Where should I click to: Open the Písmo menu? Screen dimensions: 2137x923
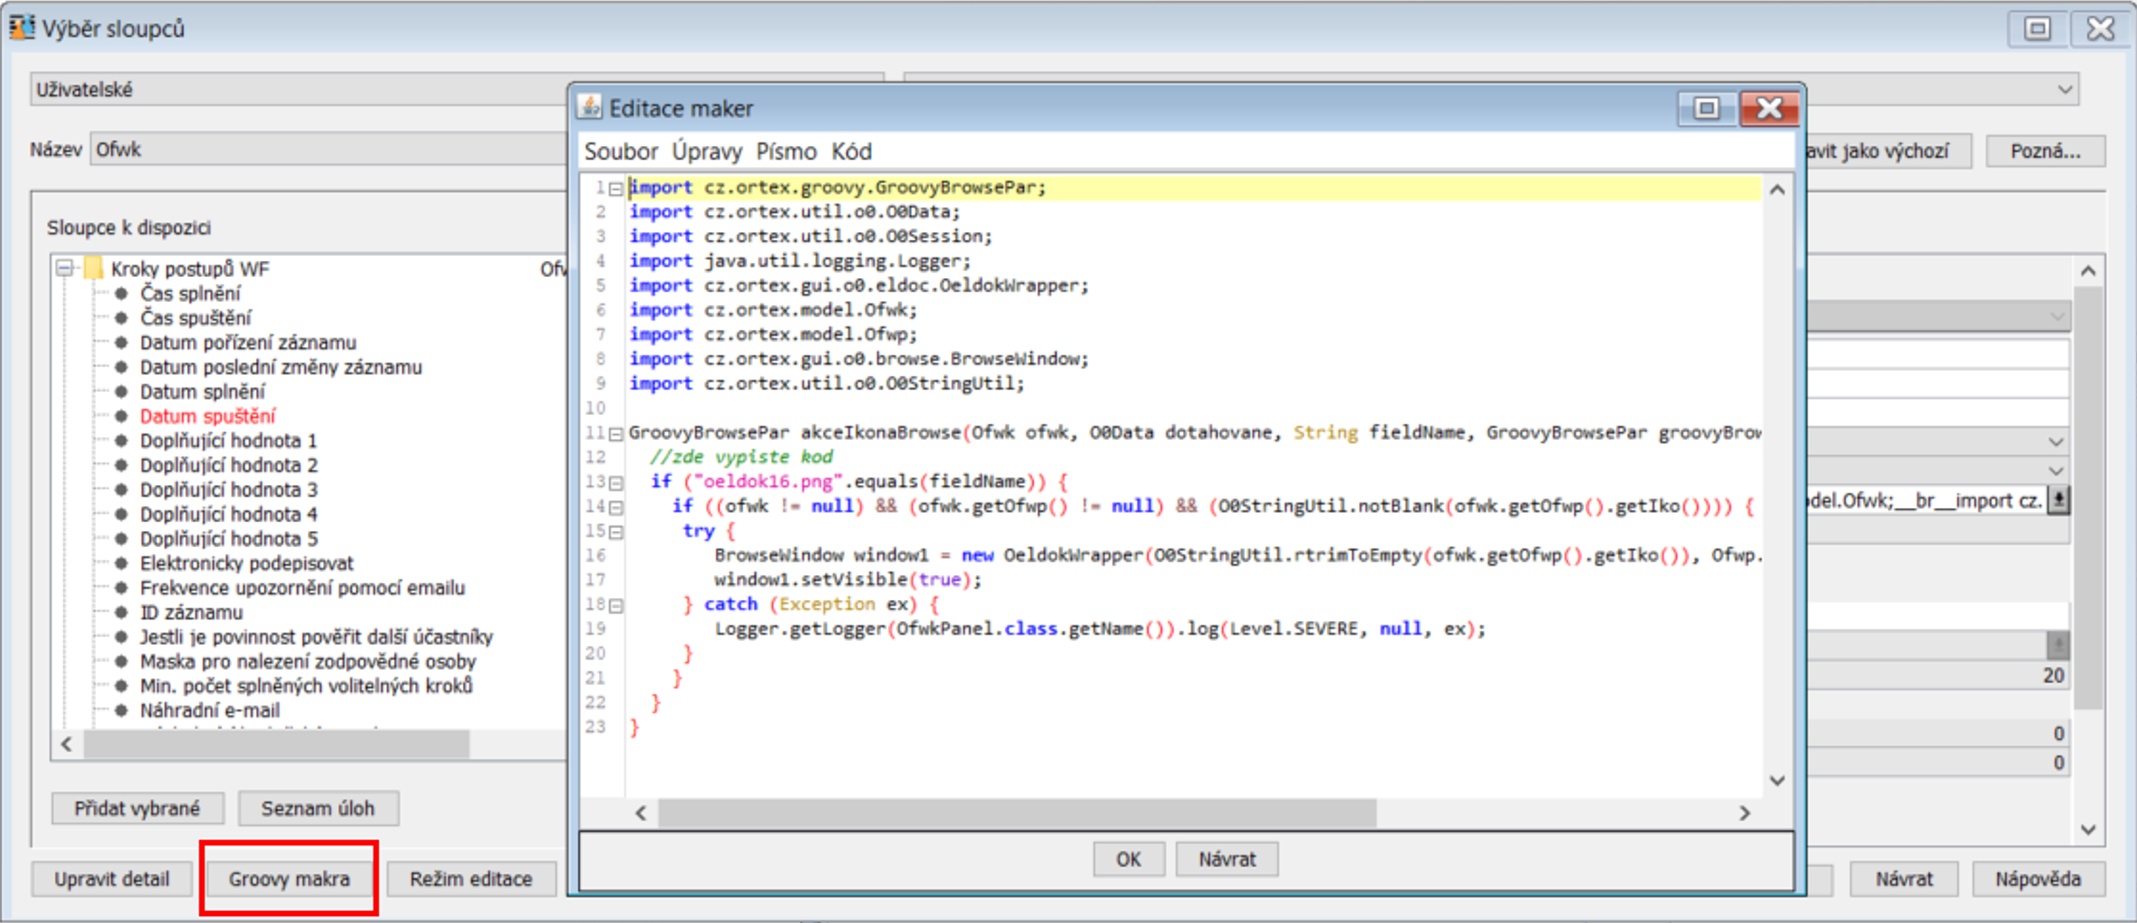tap(786, 151)
